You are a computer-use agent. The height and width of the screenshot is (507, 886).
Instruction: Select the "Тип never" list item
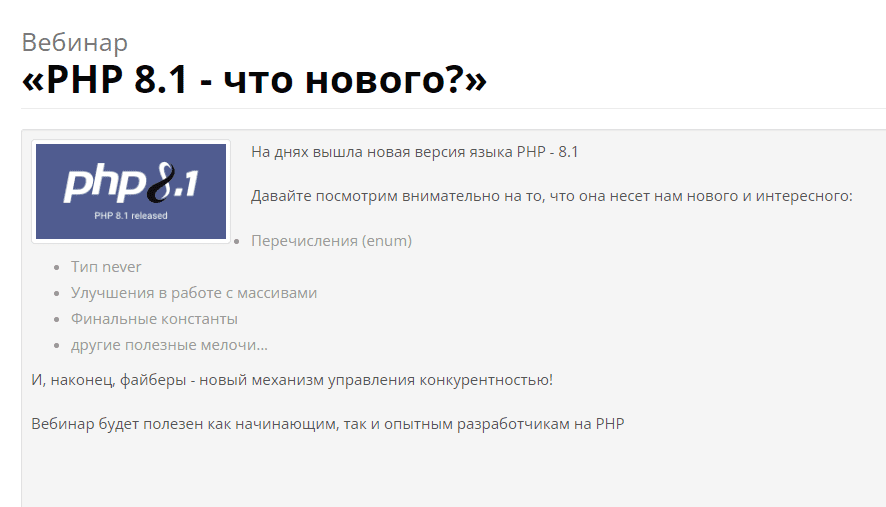[x=106, y=267]
